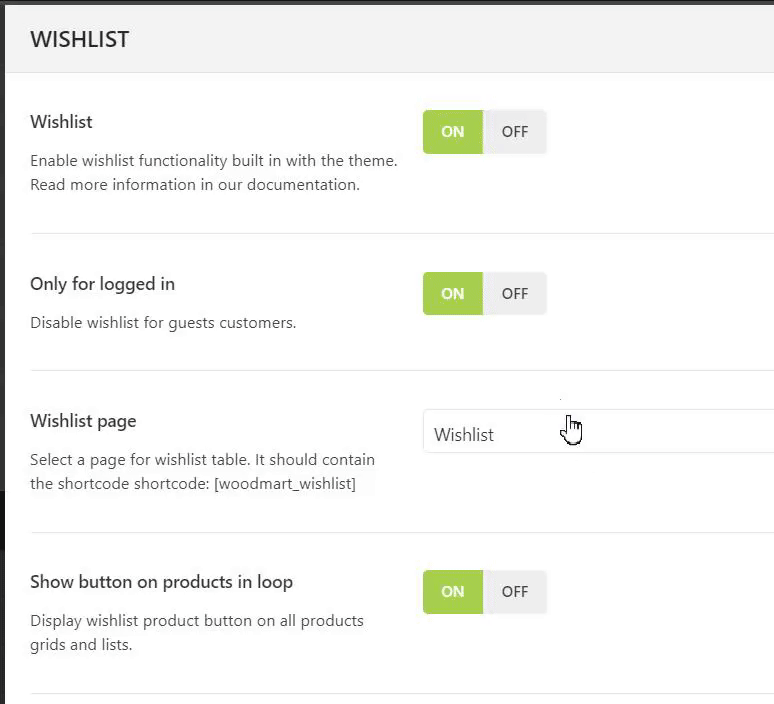The width and height of the screenshot is (774, 704).
Task: Turn ON Show button on products in loop
Action: click(x=453, y=592)
